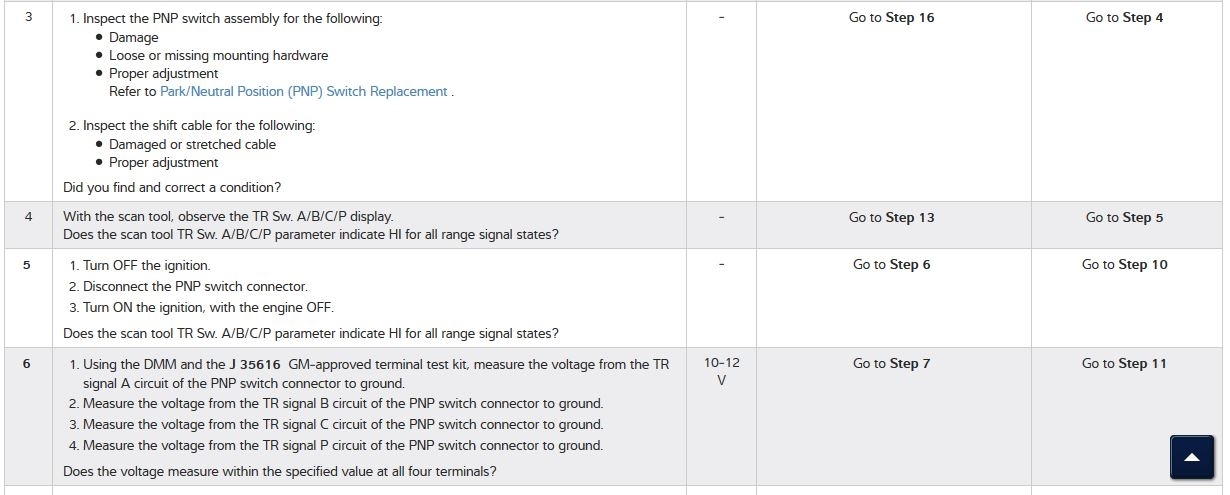1230x495 pixels.
Task: Select the "Go to Step 5" cell
Action: click(1124, 218)
